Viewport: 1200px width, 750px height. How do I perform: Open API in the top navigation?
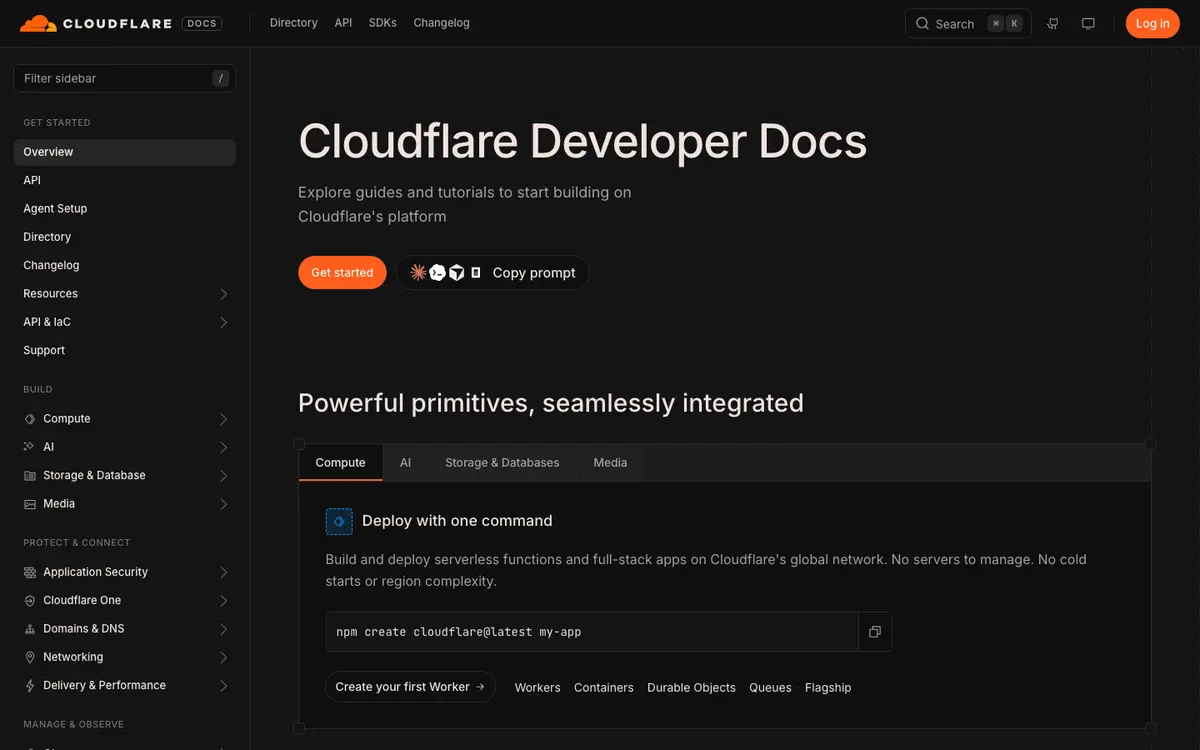click(x=343, y=23)
